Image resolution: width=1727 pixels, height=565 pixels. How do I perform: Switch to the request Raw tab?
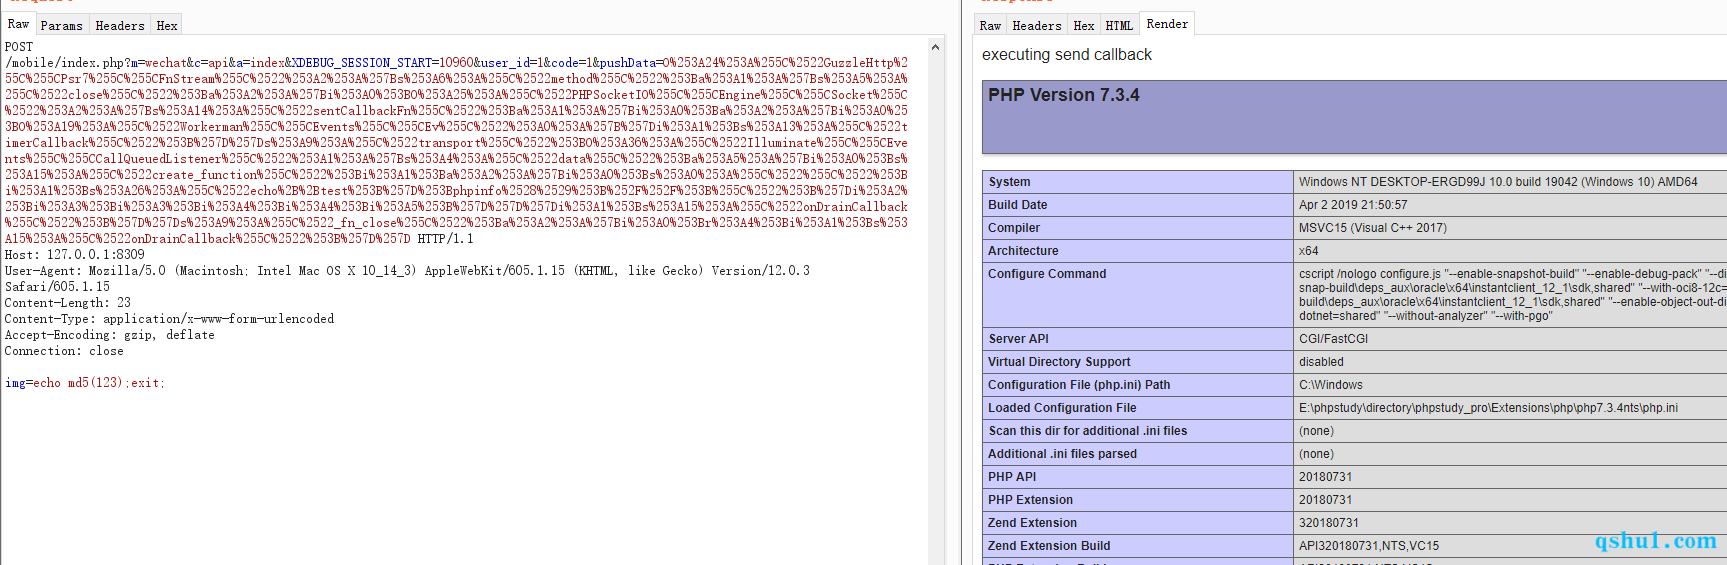(x=18, y=24)
